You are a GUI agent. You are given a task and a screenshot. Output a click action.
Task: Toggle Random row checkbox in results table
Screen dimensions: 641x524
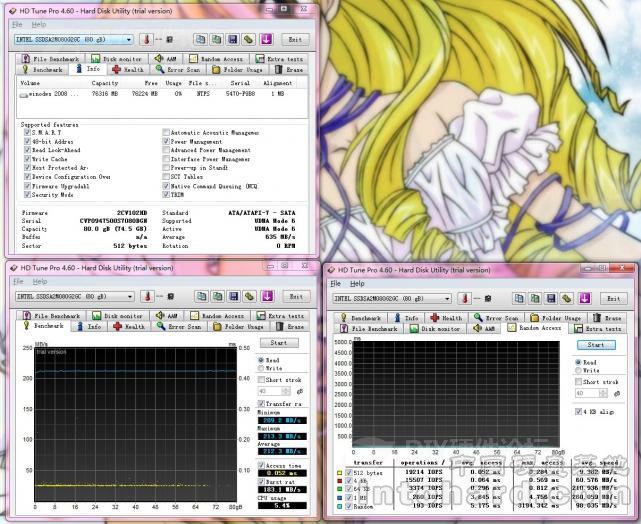(x=349, y=506)
